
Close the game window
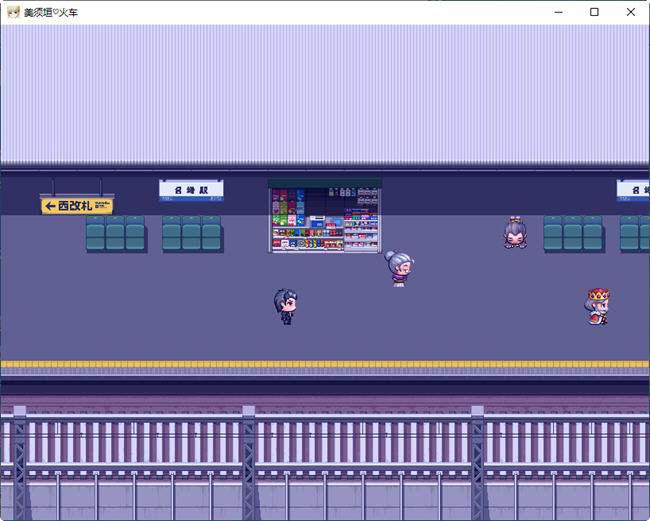point(630,12)
